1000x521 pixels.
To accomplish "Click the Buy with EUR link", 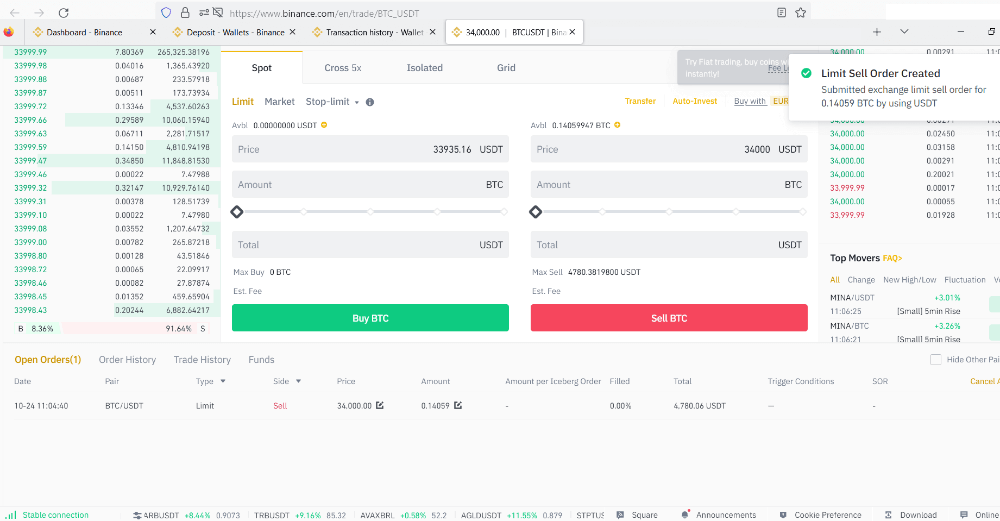I will tap(761, 101).
